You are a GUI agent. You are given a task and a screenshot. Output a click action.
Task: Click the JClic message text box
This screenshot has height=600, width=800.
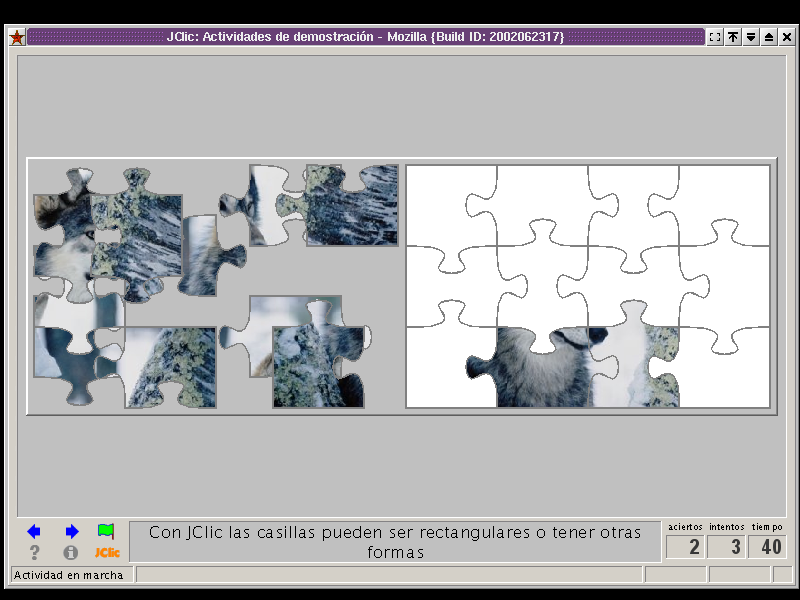(395, 541)
